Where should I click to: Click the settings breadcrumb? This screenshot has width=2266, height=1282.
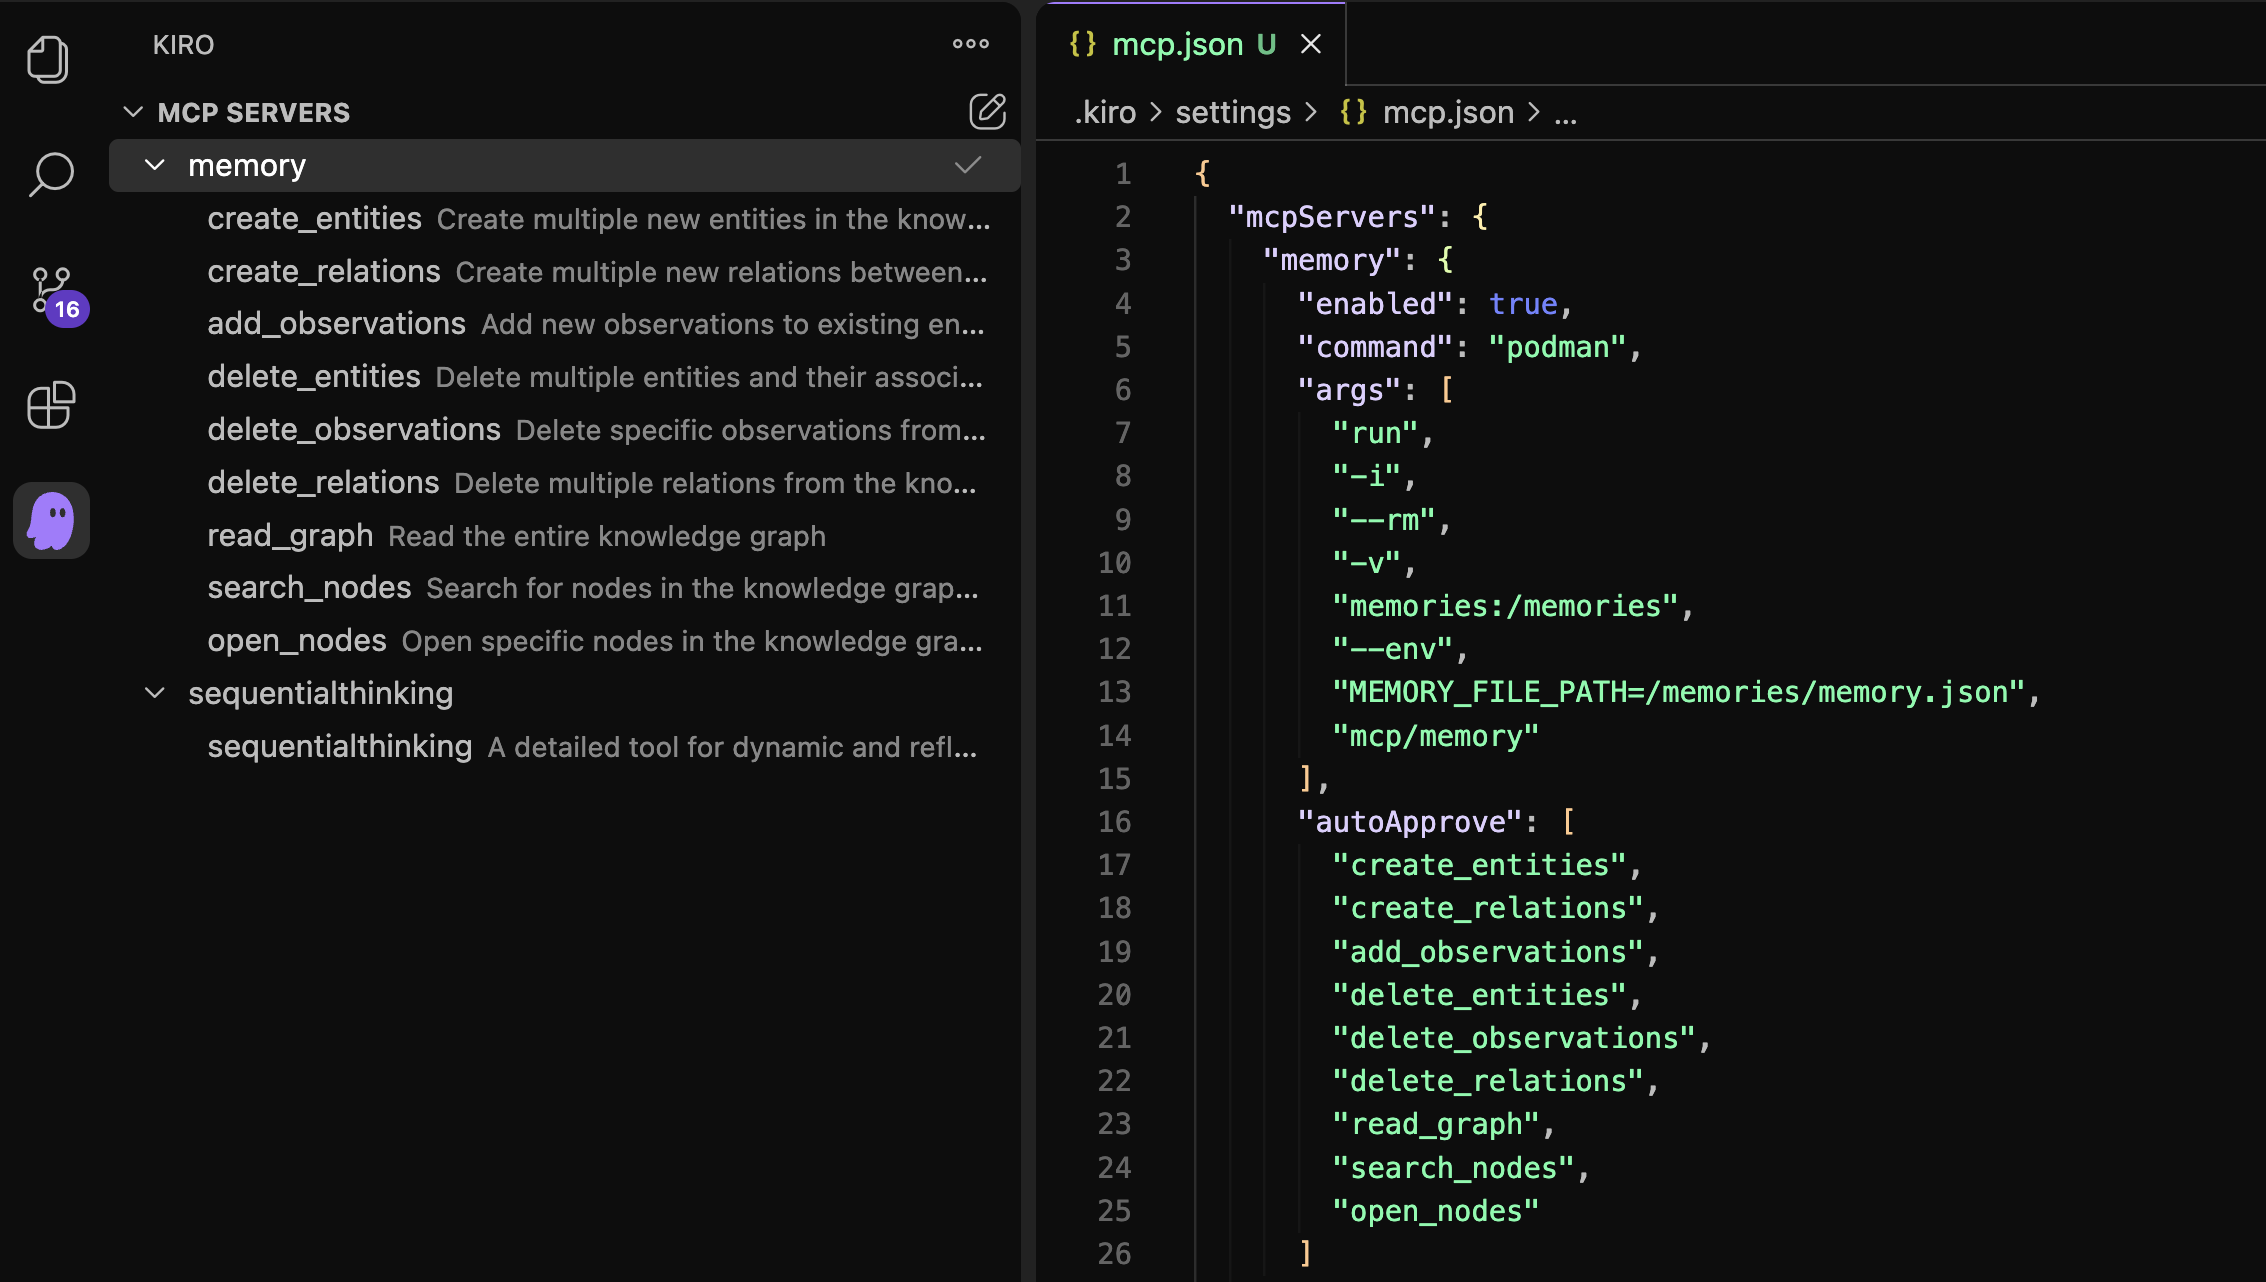(1232, 113)
